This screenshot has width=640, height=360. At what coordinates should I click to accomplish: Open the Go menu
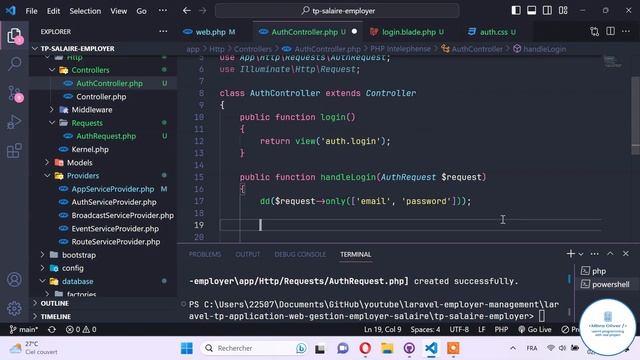[x=141, y=11]
